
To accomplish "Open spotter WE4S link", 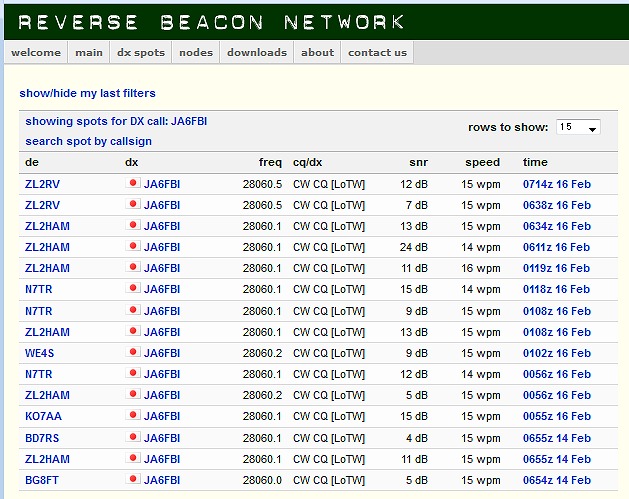I will point(39,353).
